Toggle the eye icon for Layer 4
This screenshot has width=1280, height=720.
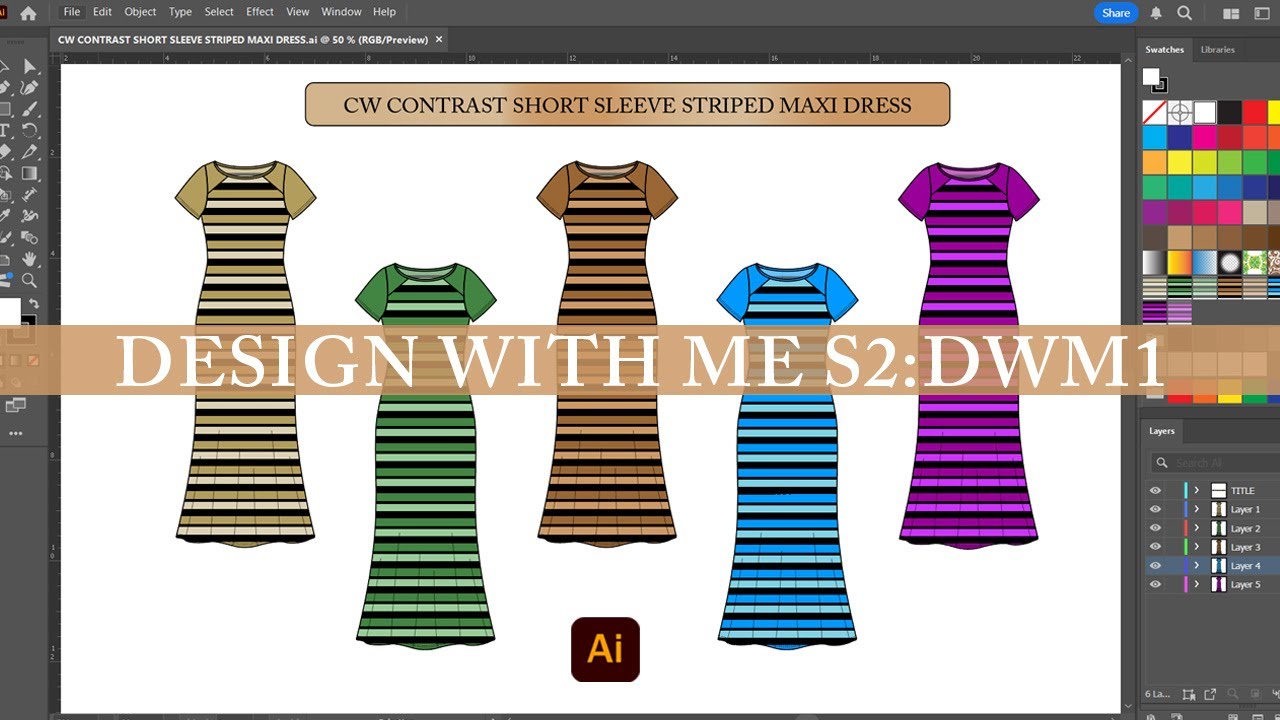point(1155,566)
